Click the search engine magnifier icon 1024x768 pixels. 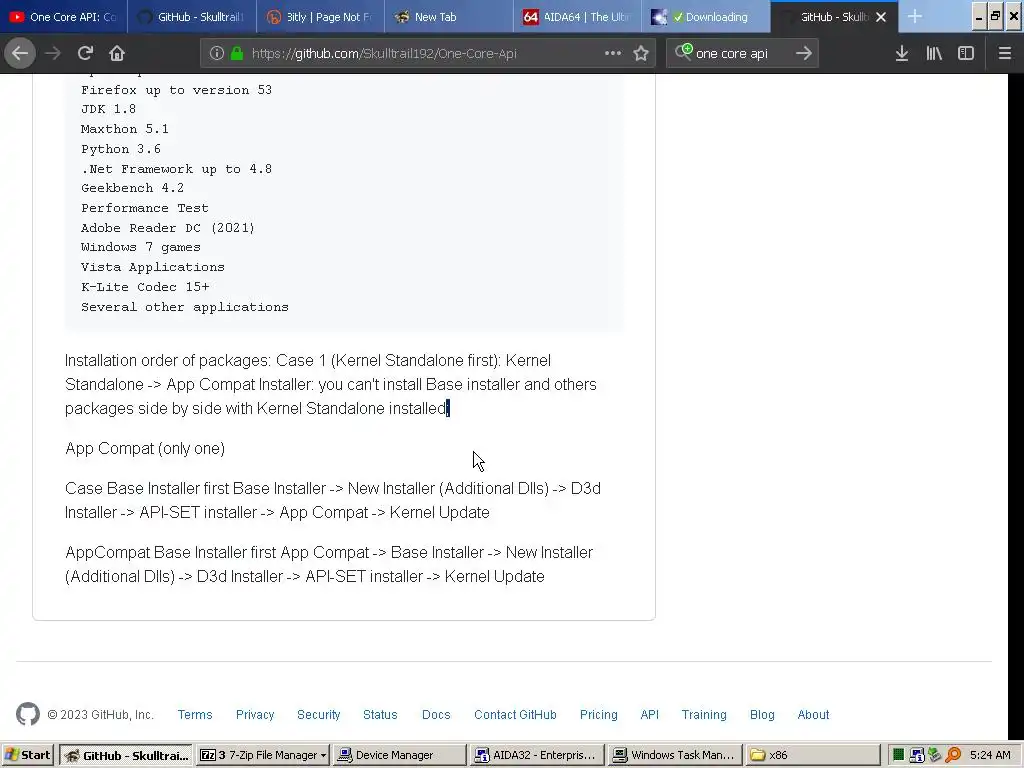683,52
